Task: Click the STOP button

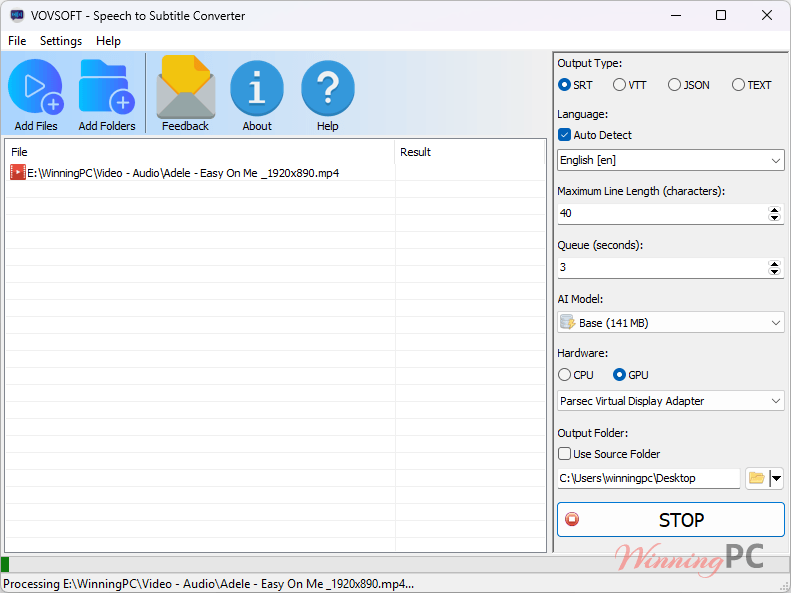Action: [x=670, y=519]
